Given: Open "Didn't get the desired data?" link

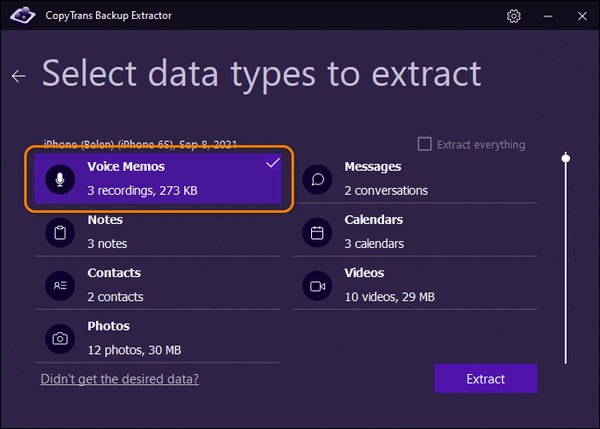Looking at the screenshot, I should (x=120, y=378).
